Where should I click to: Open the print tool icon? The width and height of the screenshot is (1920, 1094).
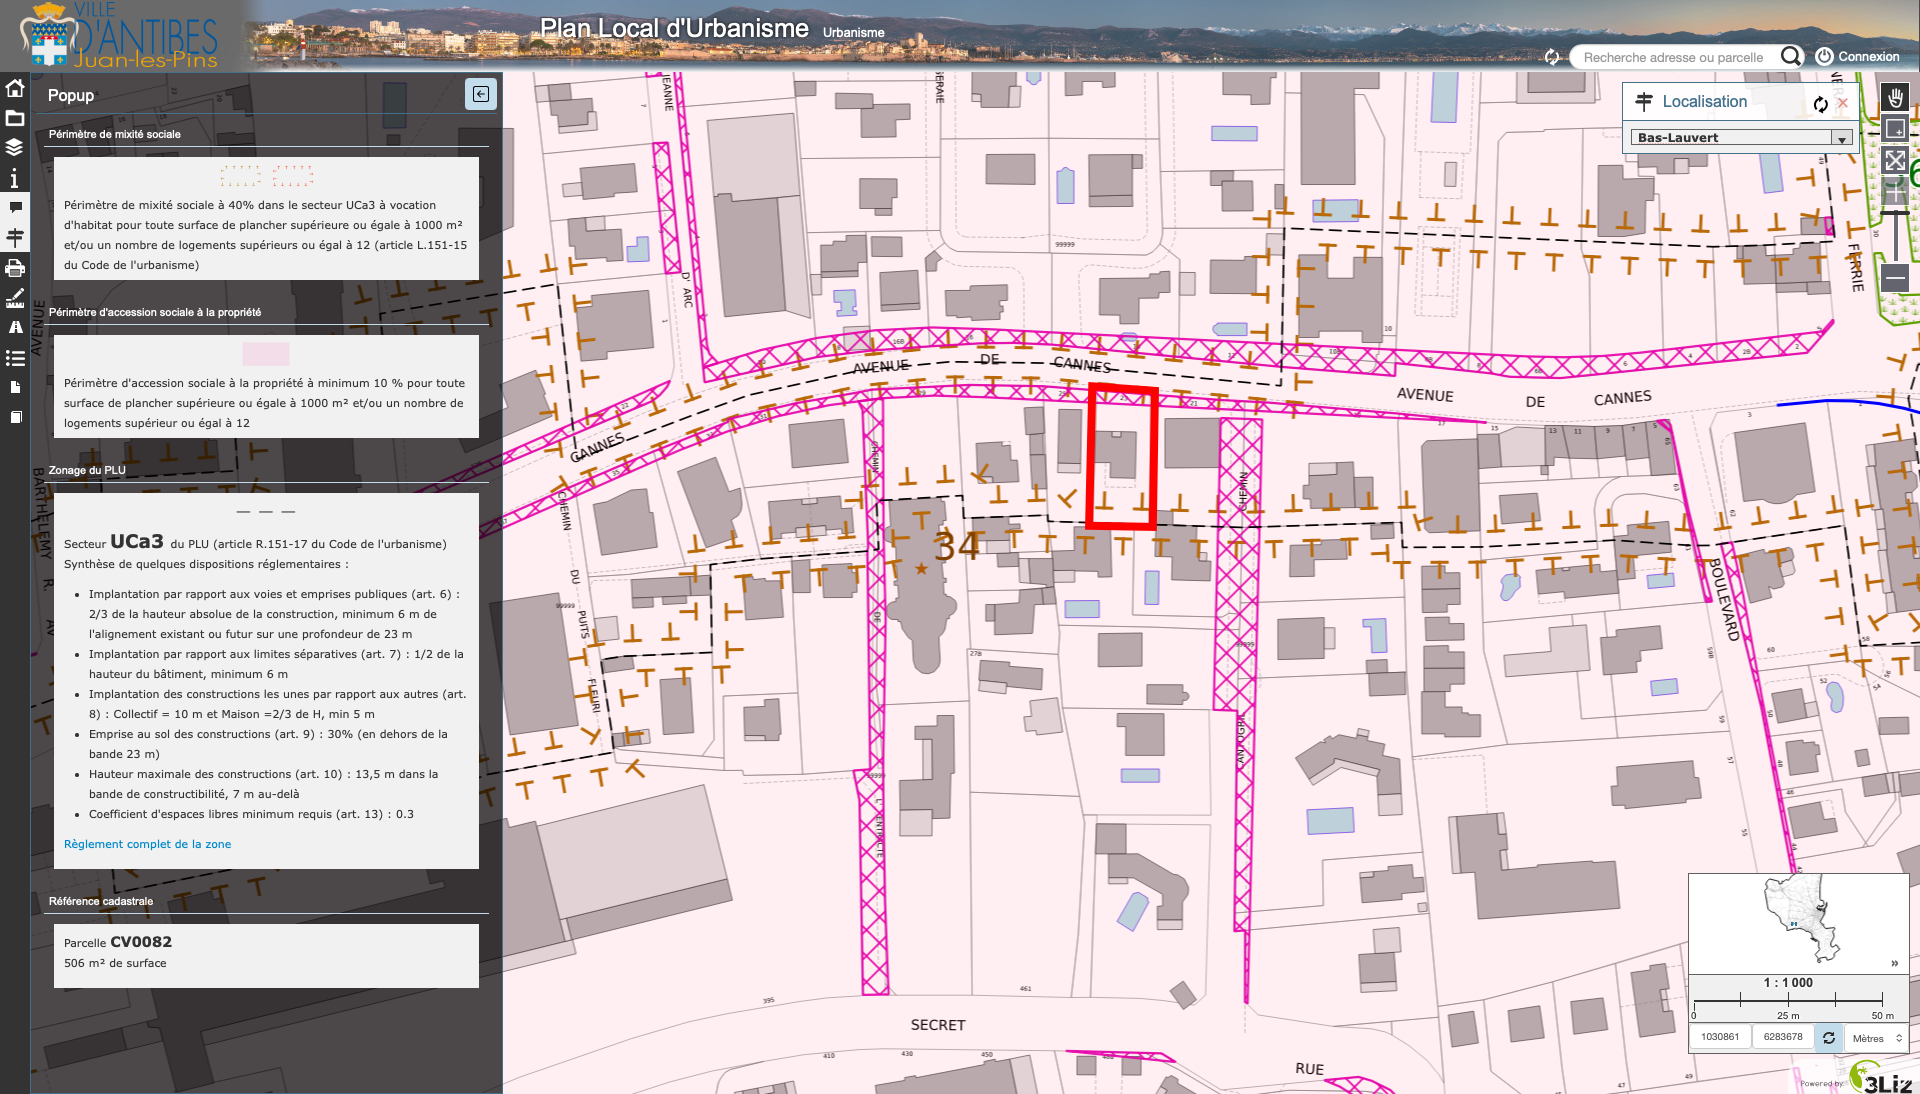point(15,268)
